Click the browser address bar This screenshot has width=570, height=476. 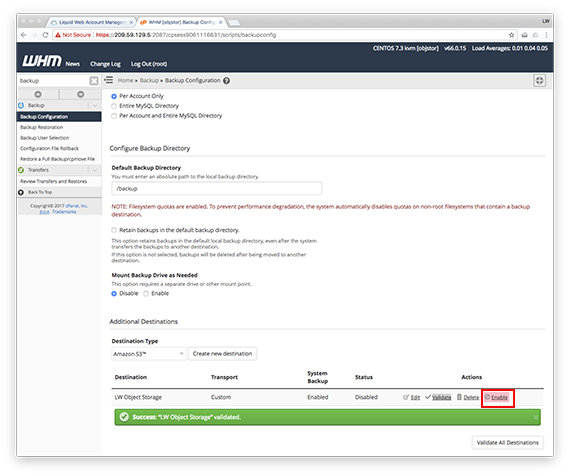point(284,35)
